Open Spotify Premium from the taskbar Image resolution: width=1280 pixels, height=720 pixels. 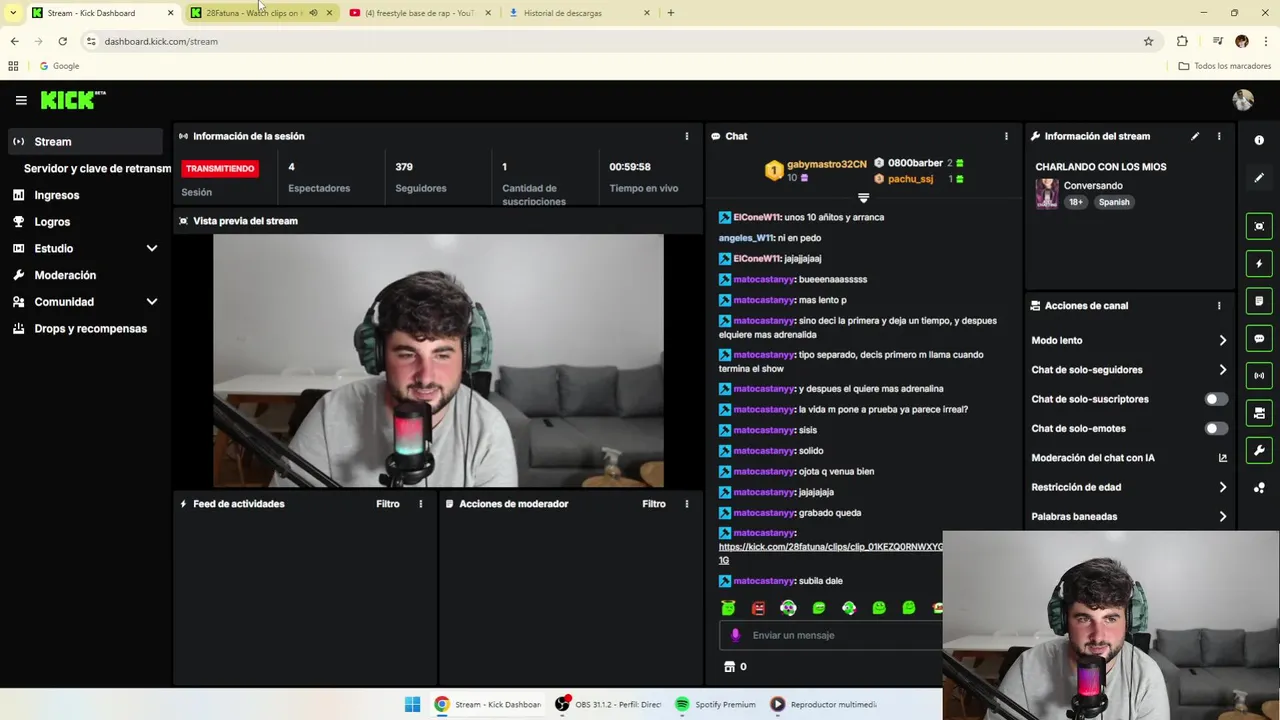tap(715, 704)
